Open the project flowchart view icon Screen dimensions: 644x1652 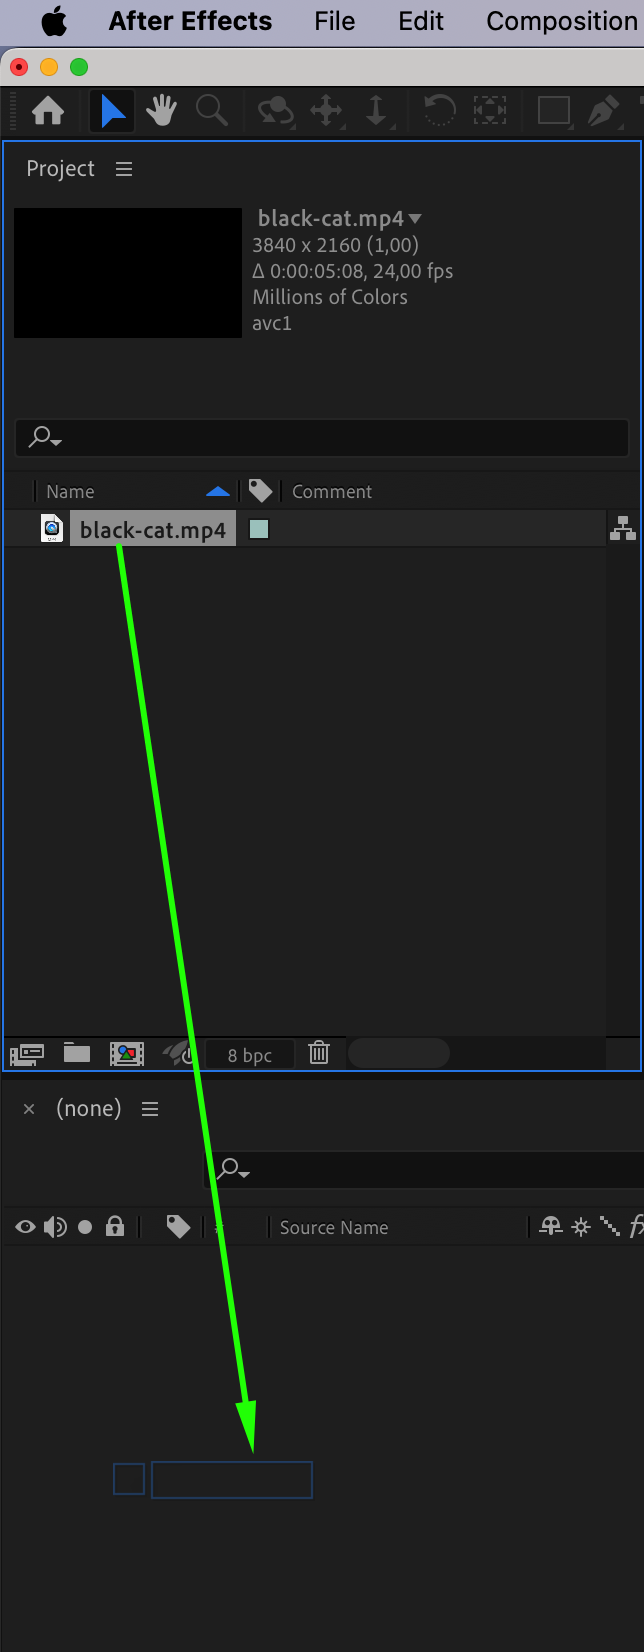[623, 529]
